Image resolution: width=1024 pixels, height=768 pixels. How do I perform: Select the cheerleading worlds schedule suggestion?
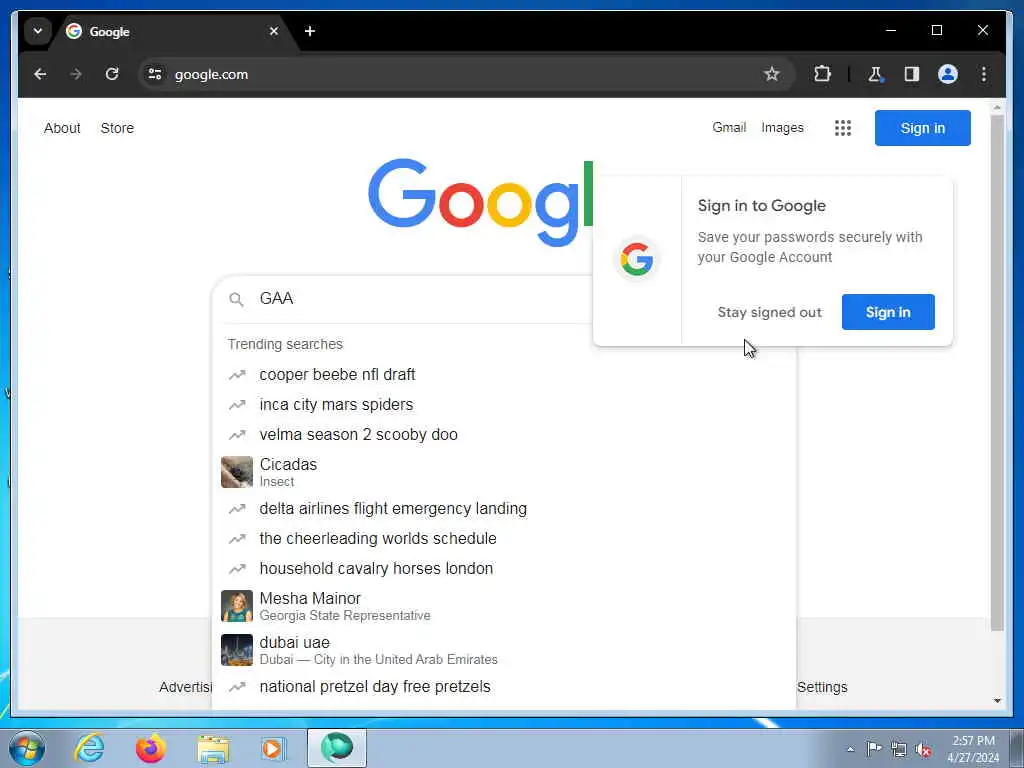click(x=504, y=539)
